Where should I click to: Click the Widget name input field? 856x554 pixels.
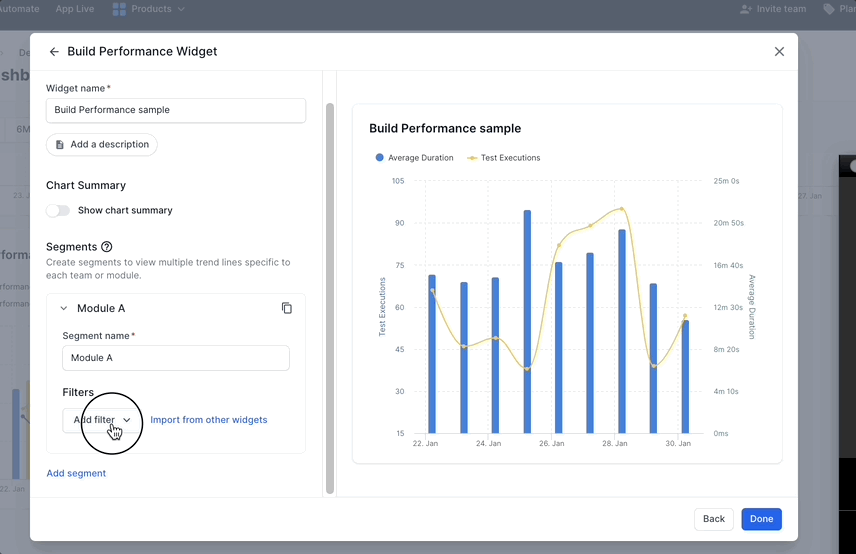click(176, 110)
